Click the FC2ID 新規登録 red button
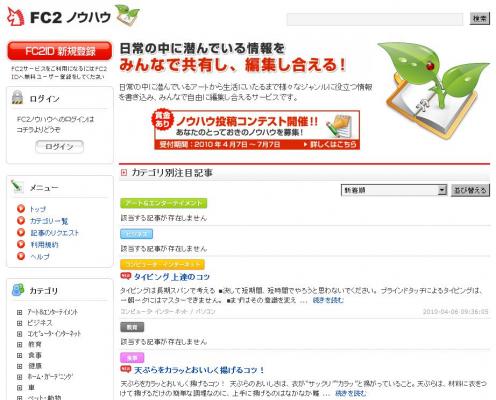The height and width of the screenshot is (400, 496). tap(60, 51)
